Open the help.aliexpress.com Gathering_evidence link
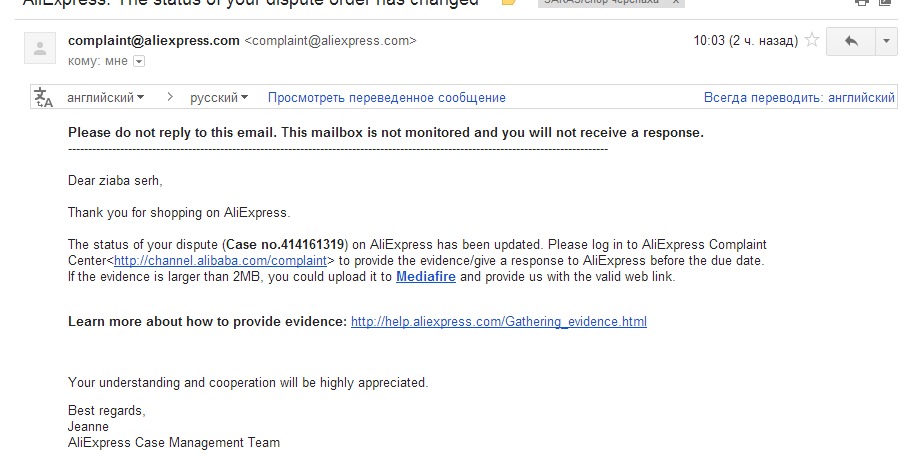Viewport: 906px width, 458px height. (x=499, y=322)
